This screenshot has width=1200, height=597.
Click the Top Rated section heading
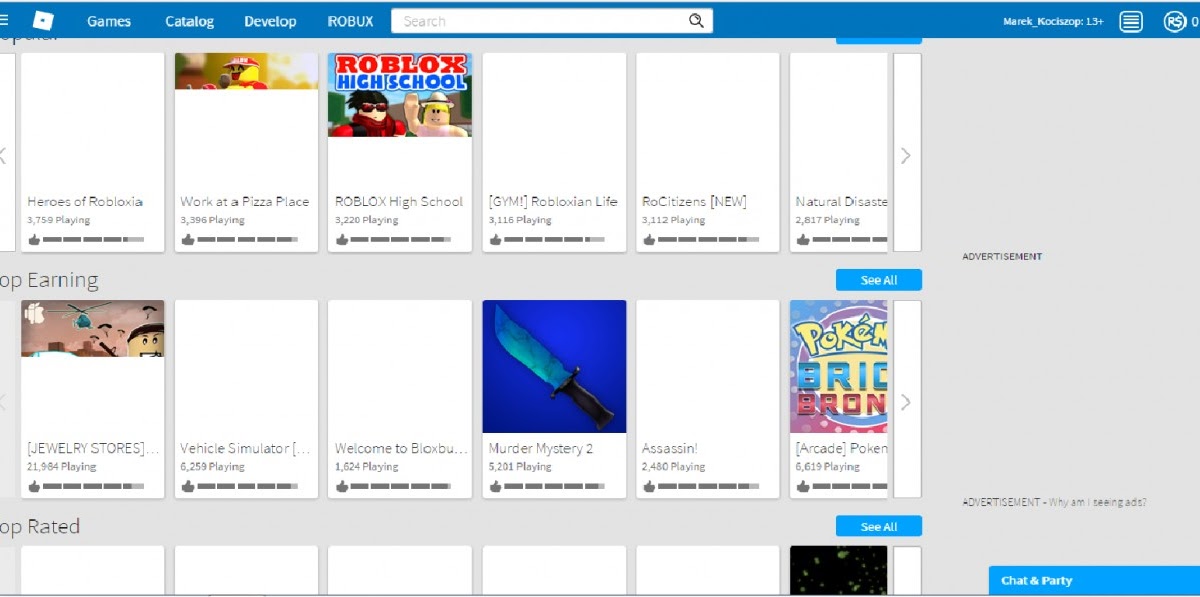(x=40, y=527)
